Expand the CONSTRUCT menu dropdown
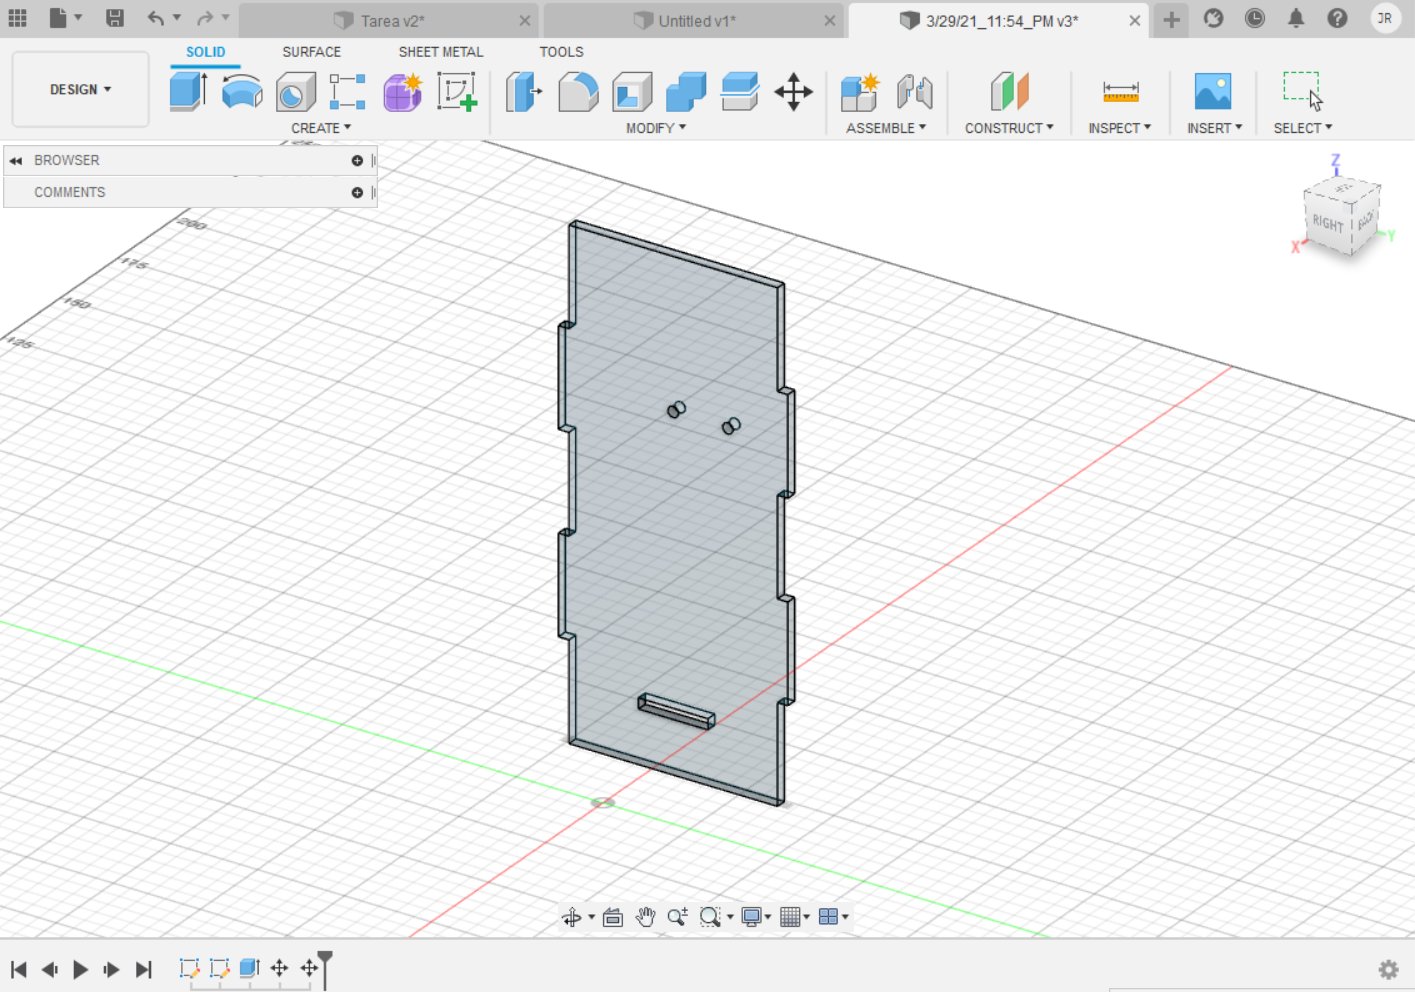This screenshot has width=1415, height=992. tap(1009, 128)
